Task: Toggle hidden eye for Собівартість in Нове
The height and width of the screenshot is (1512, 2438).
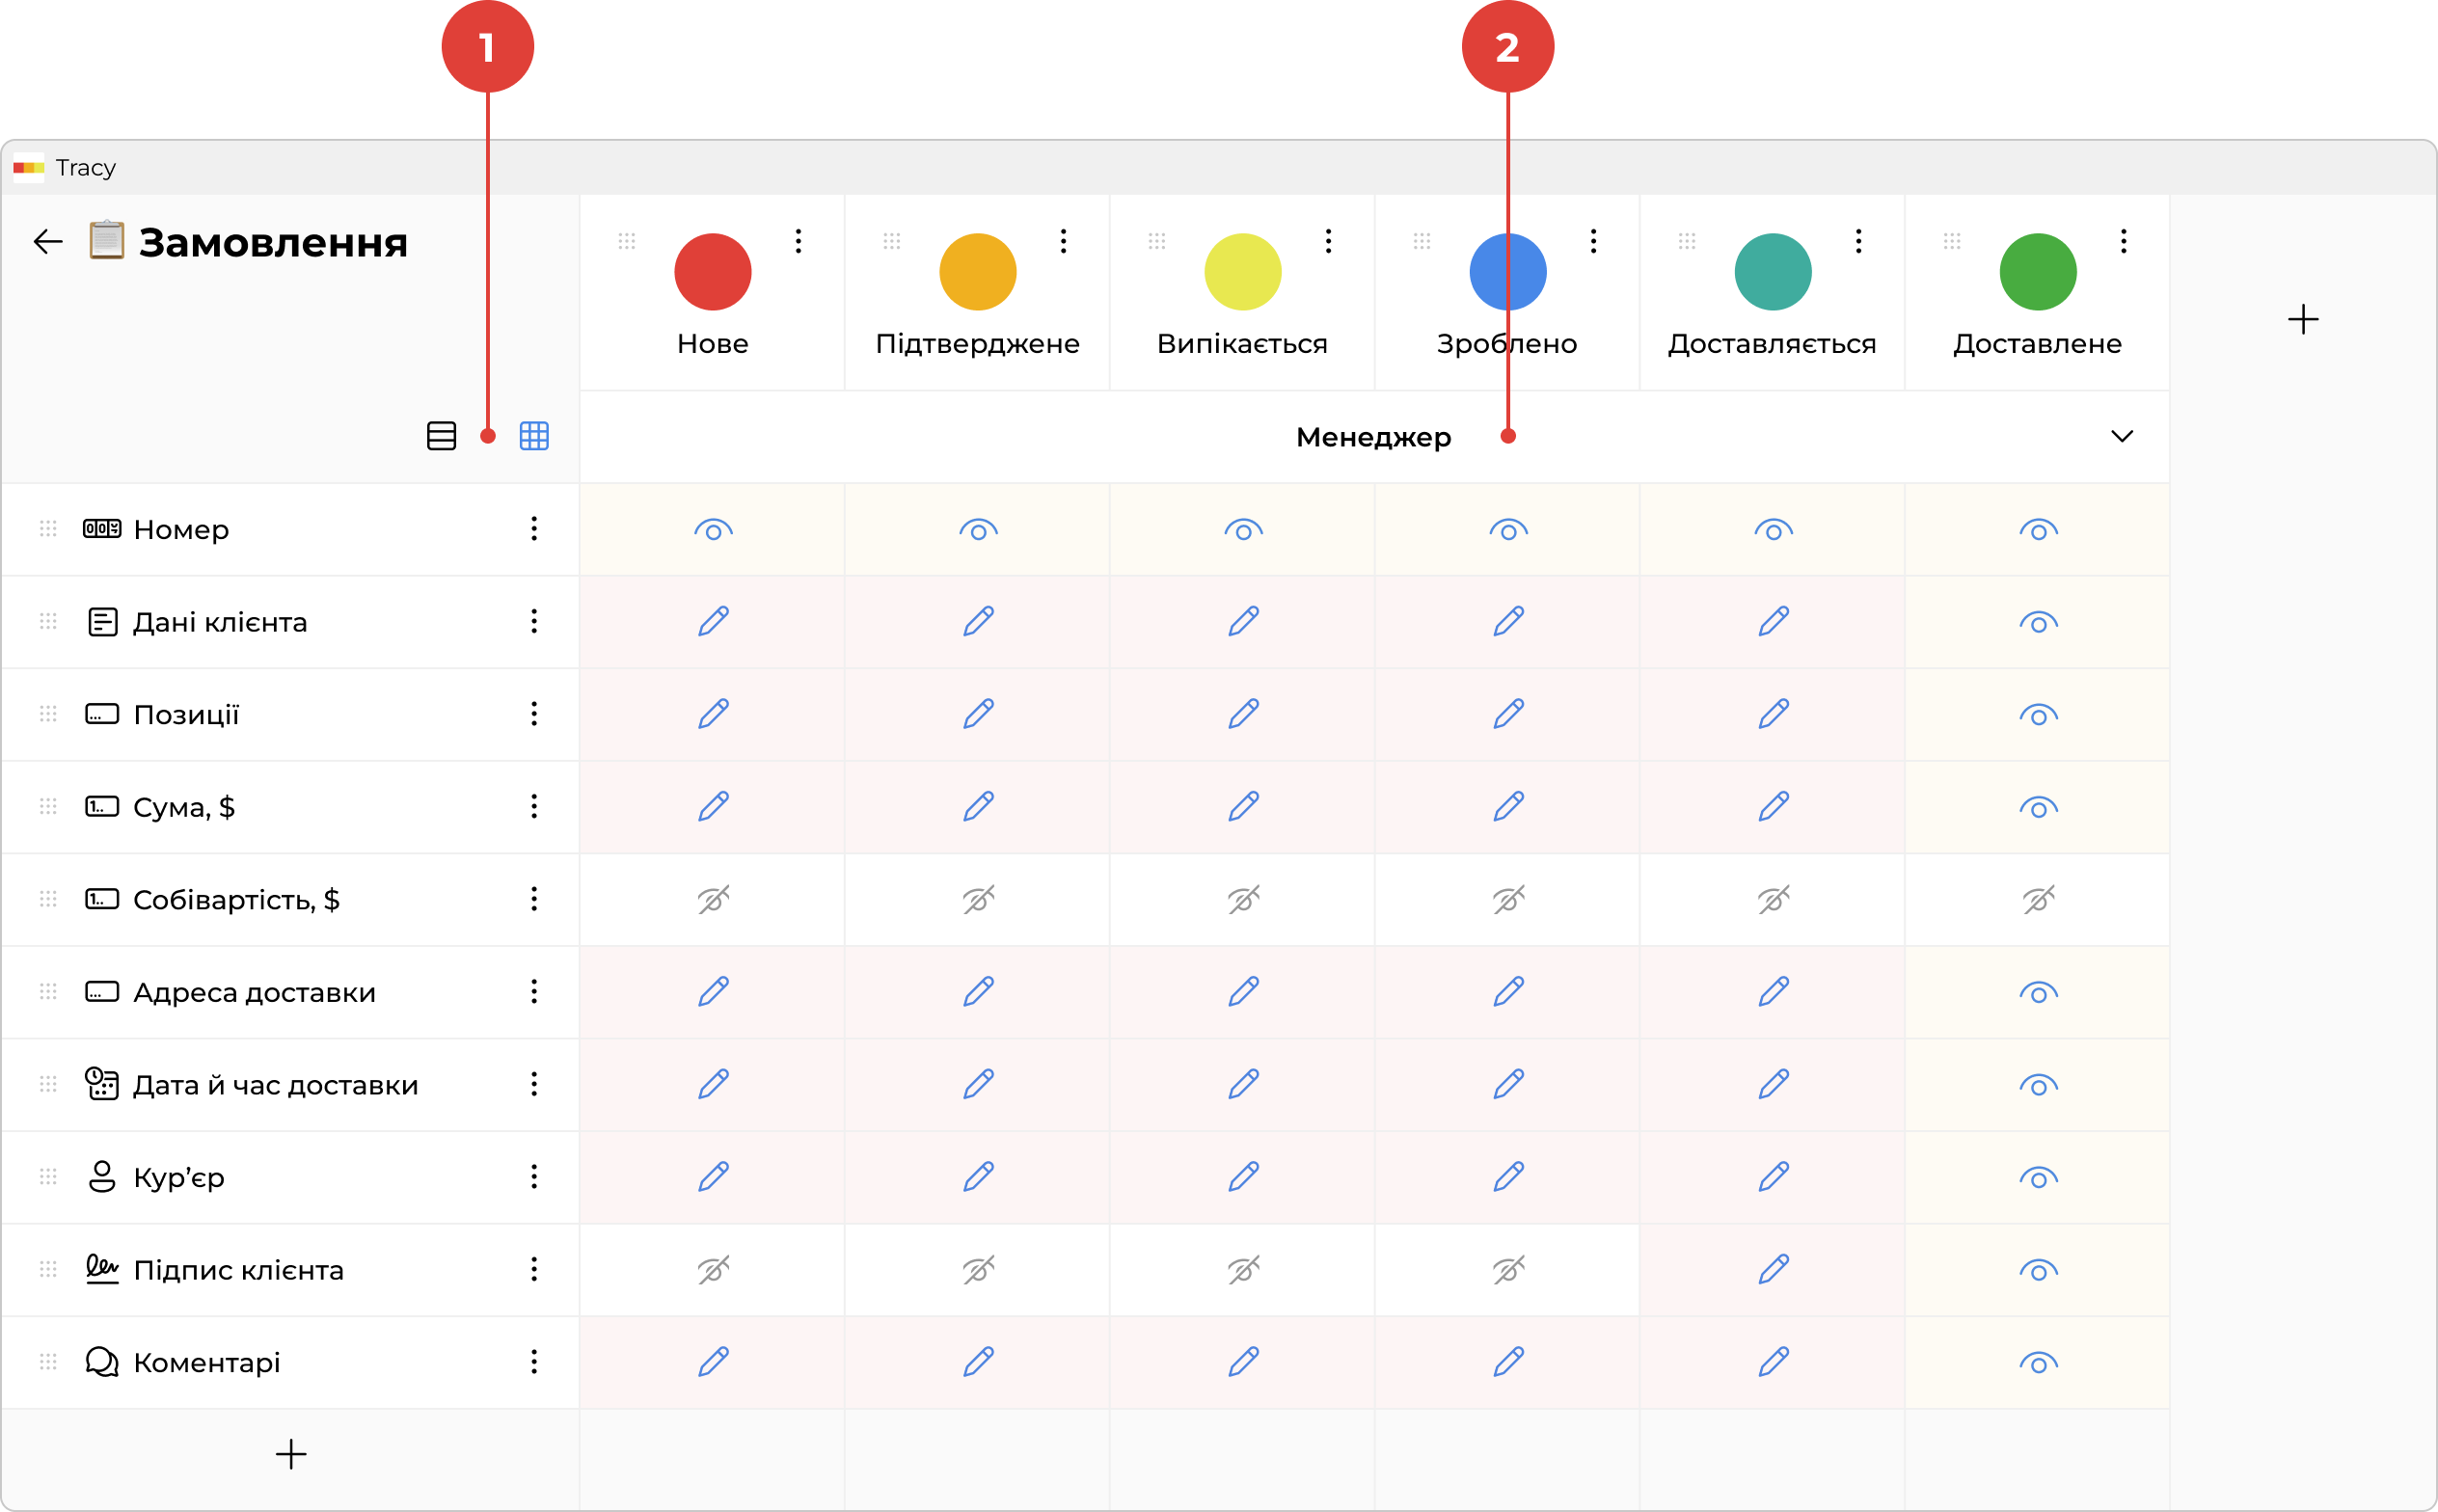Action: 713,900
